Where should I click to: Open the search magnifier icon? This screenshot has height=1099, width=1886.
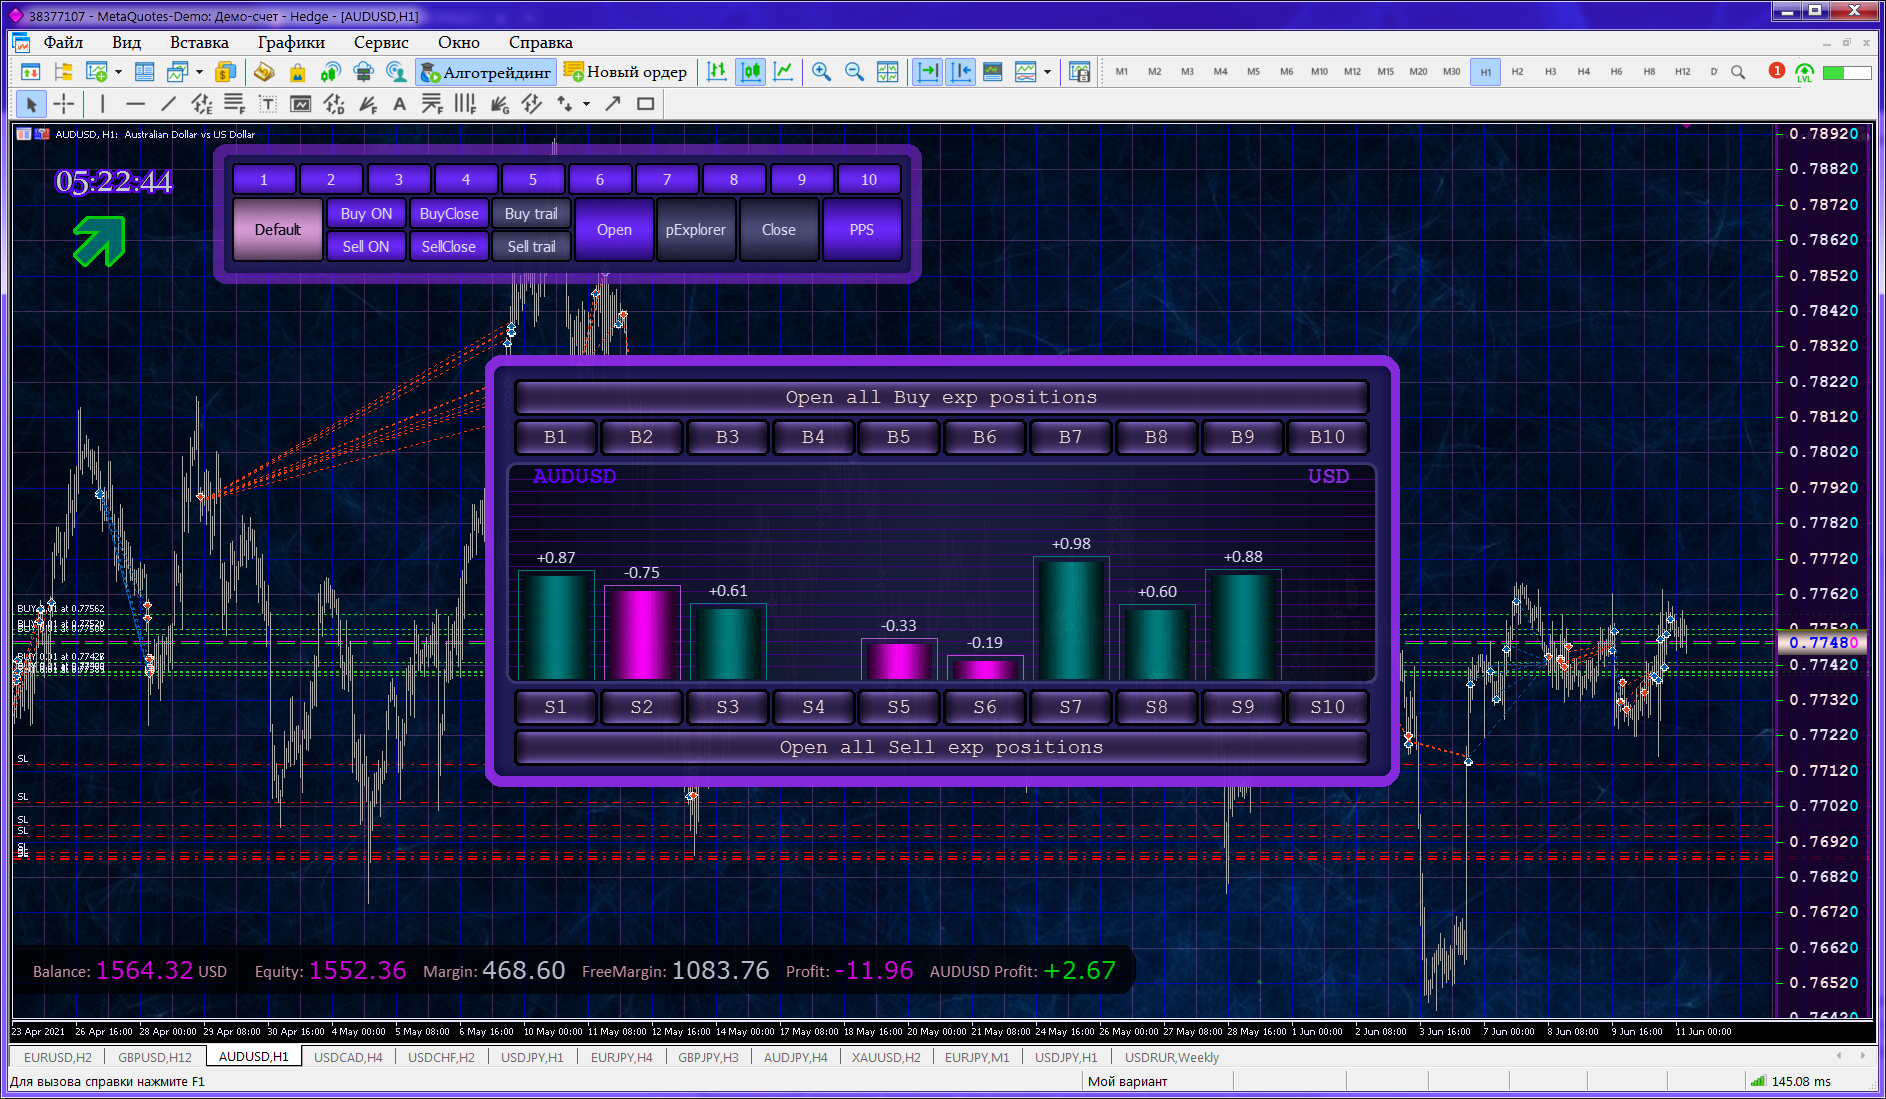click(1738, 72)
